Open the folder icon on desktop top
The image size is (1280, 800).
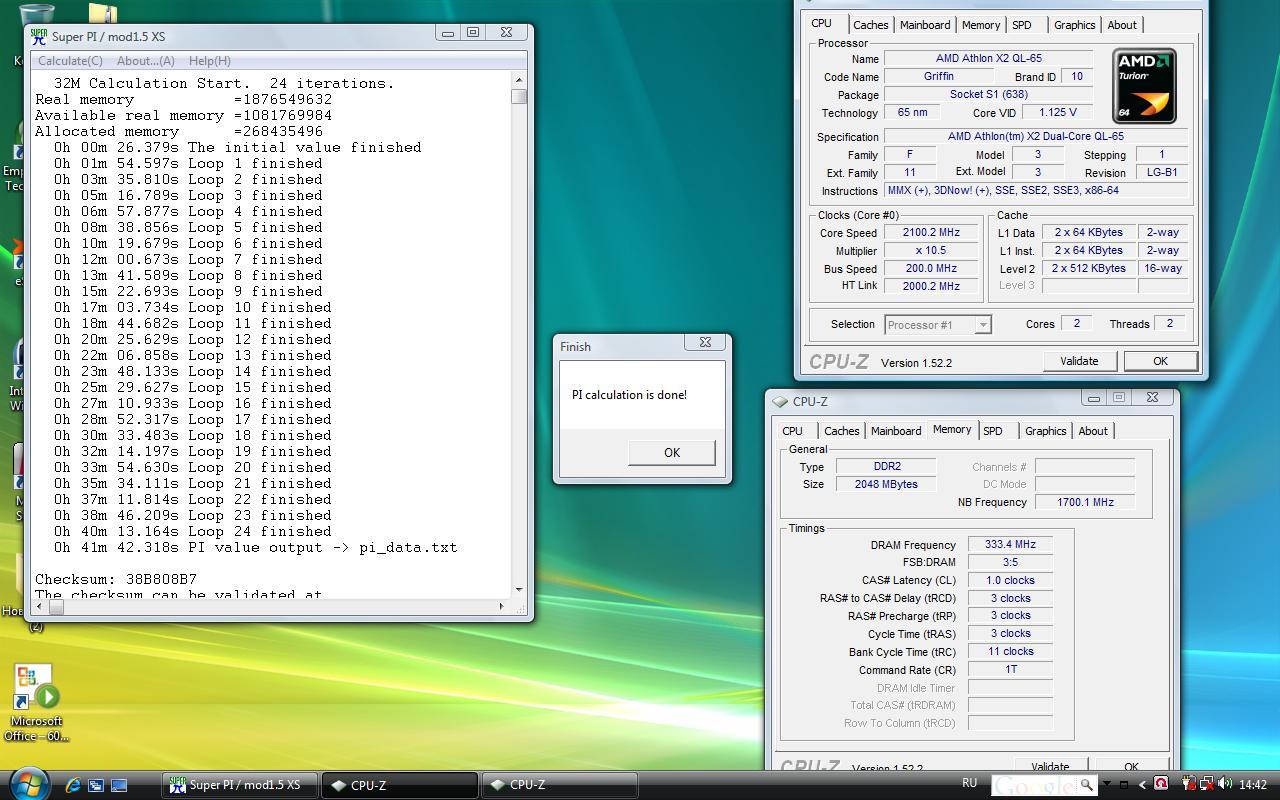[102, 13]
